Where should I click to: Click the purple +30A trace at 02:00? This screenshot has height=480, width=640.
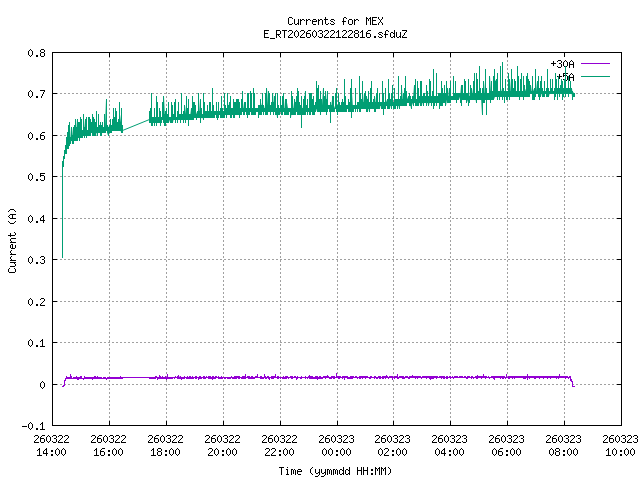point(393,377)
